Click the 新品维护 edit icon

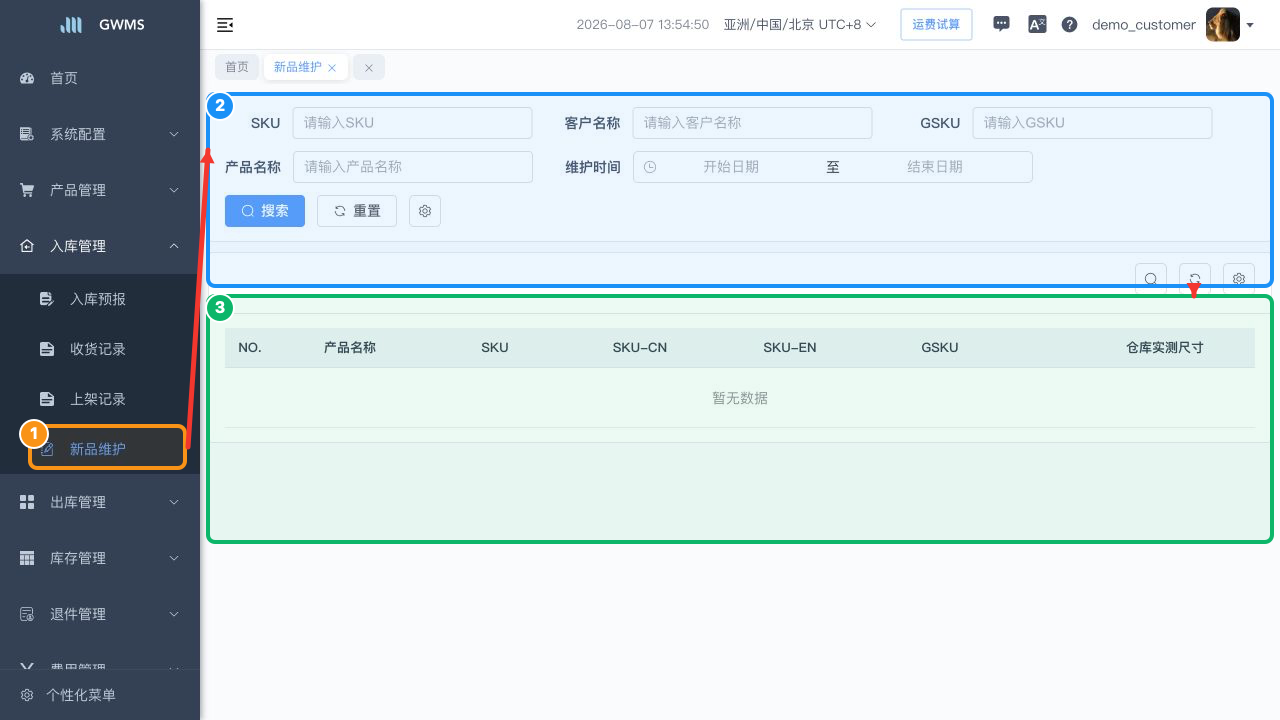46,449
